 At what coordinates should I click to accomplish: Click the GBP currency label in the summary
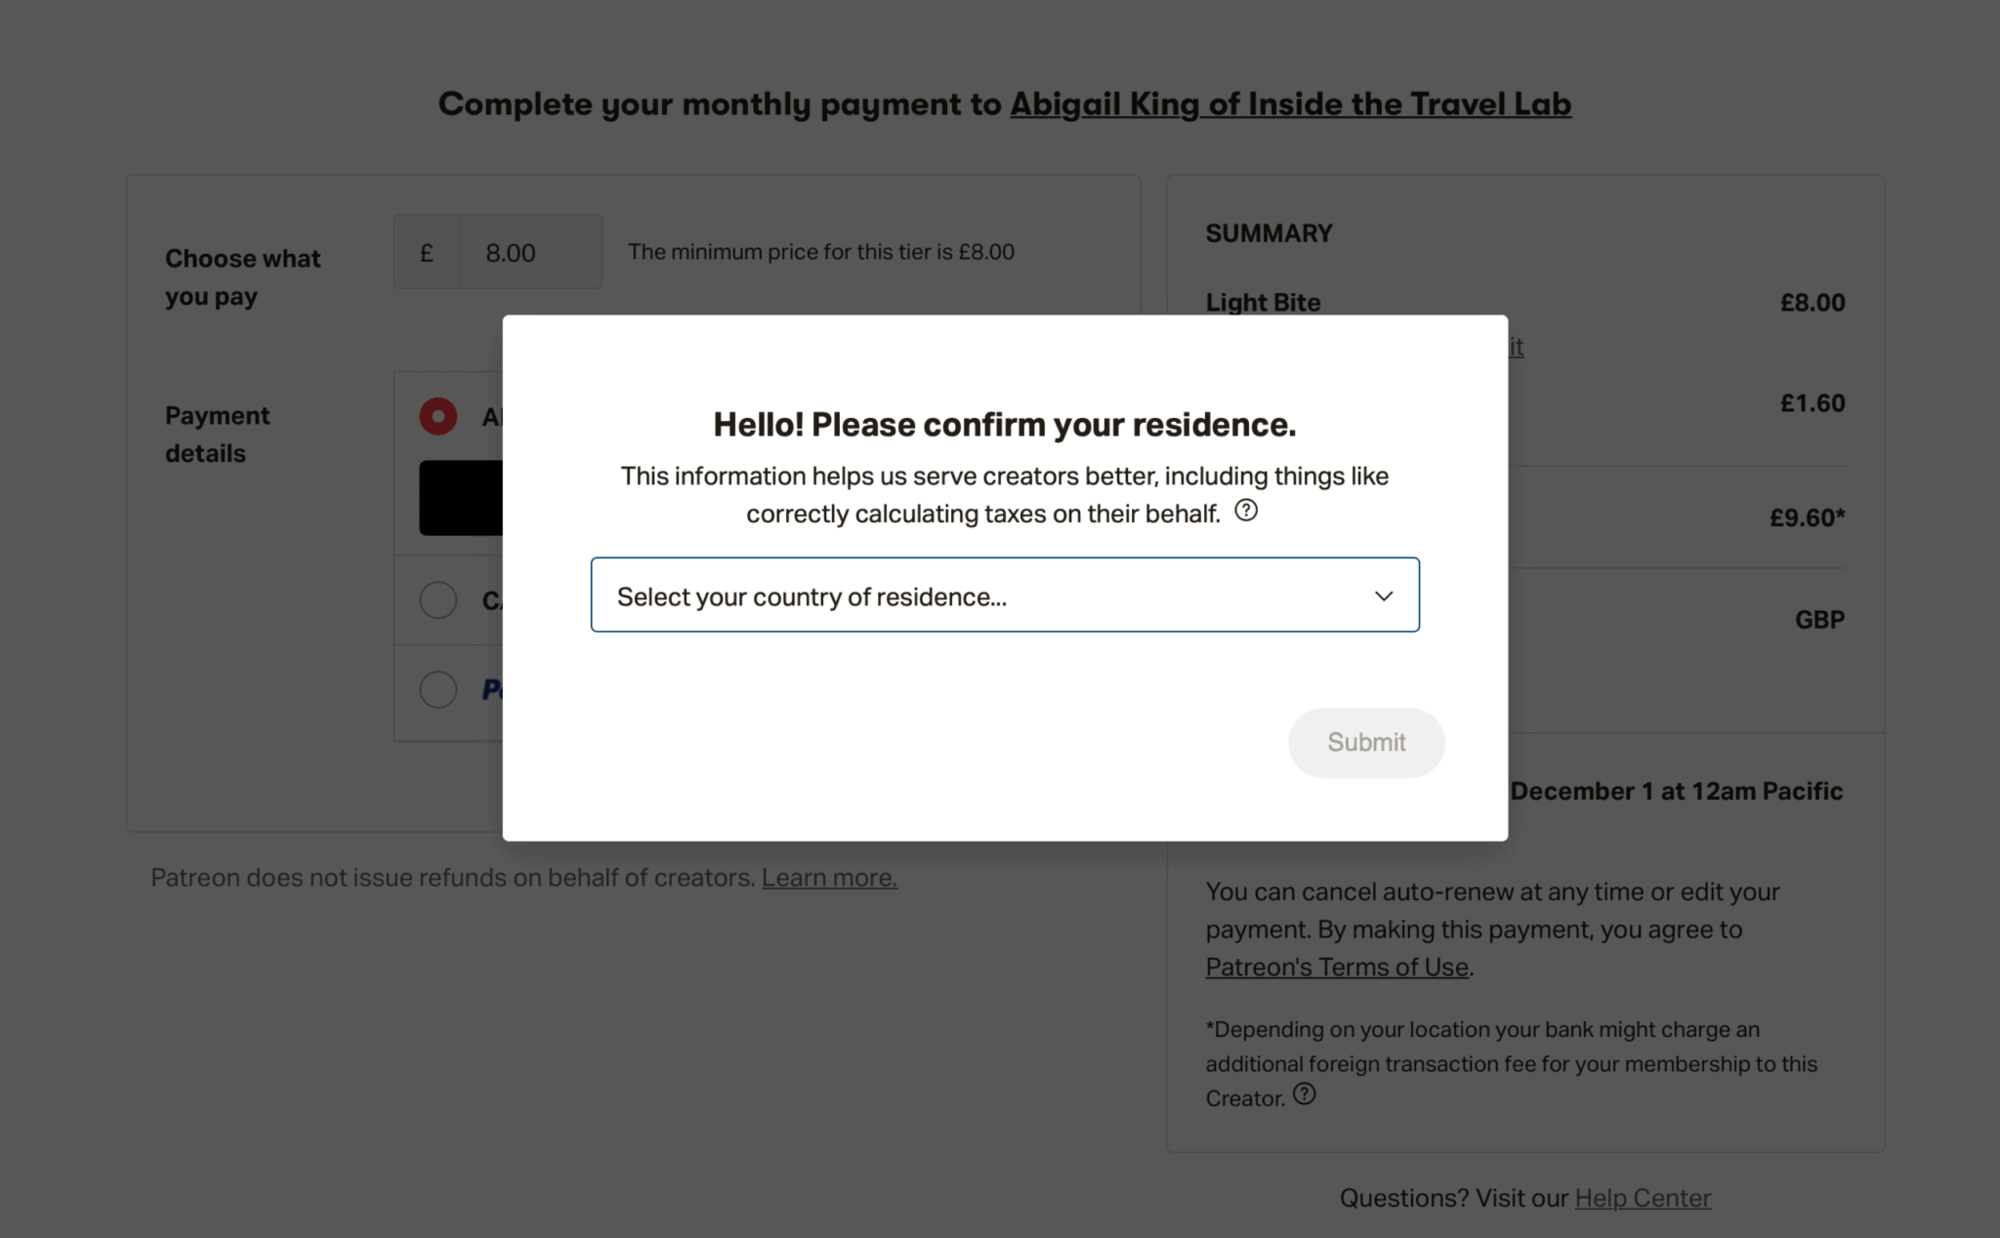pos(1819,620)
